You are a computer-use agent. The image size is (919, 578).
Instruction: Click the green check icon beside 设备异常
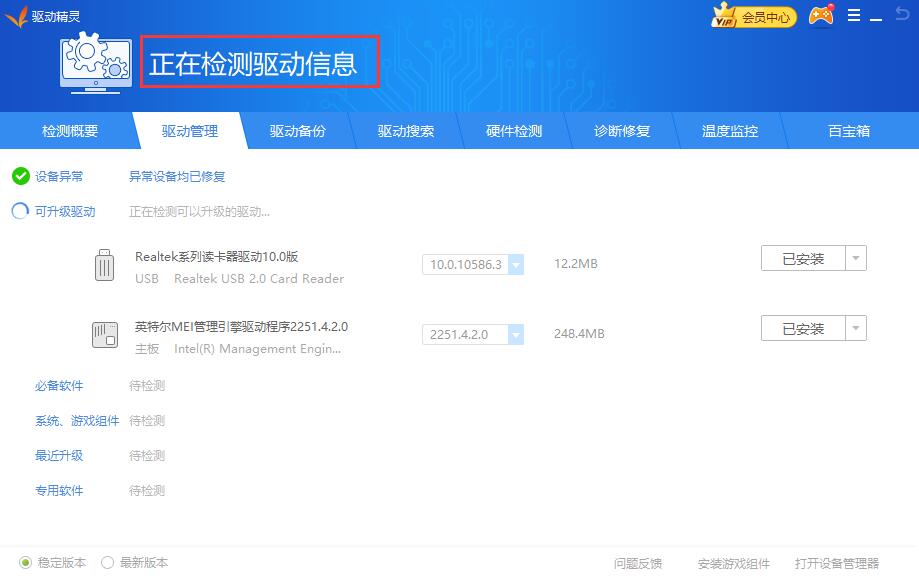coord(21,175)
